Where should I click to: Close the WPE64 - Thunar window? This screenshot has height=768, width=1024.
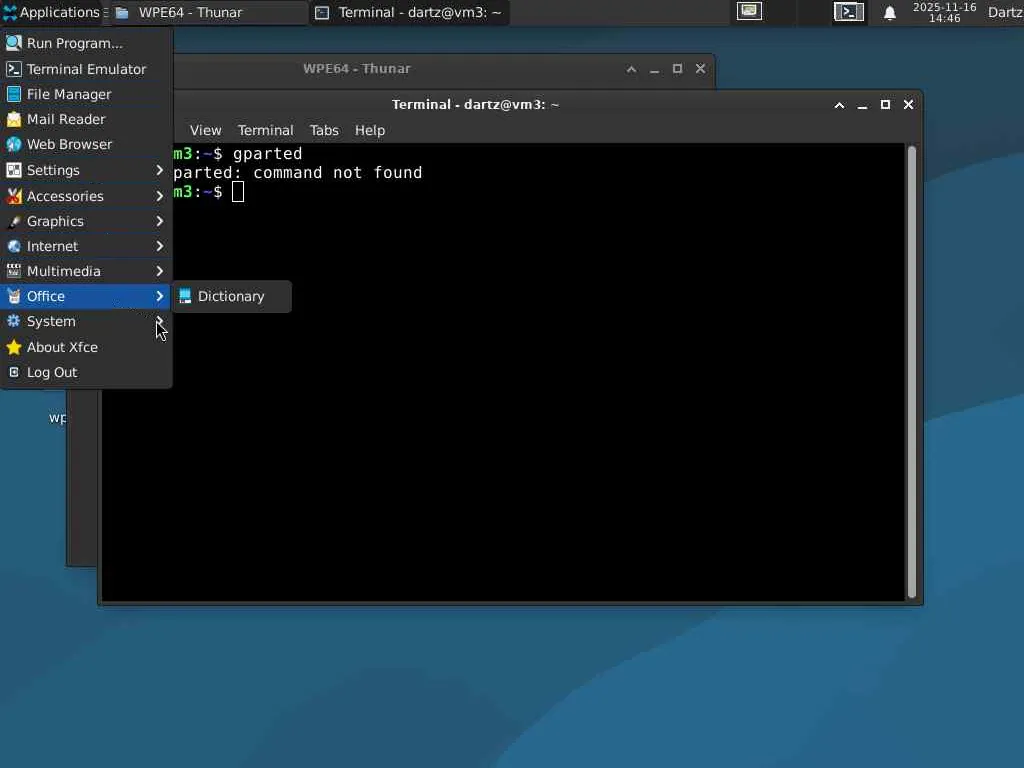click(x=701, y=69)
